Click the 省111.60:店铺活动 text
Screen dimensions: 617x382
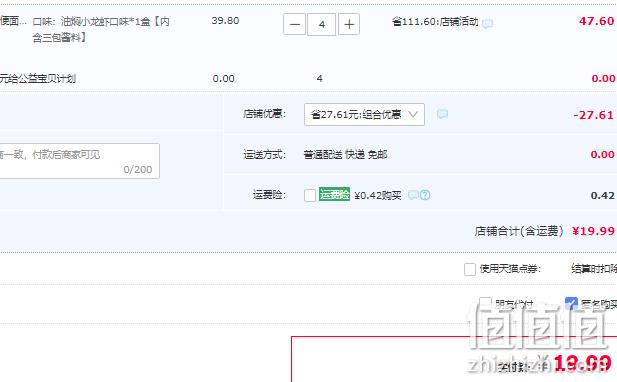[435, 22]
